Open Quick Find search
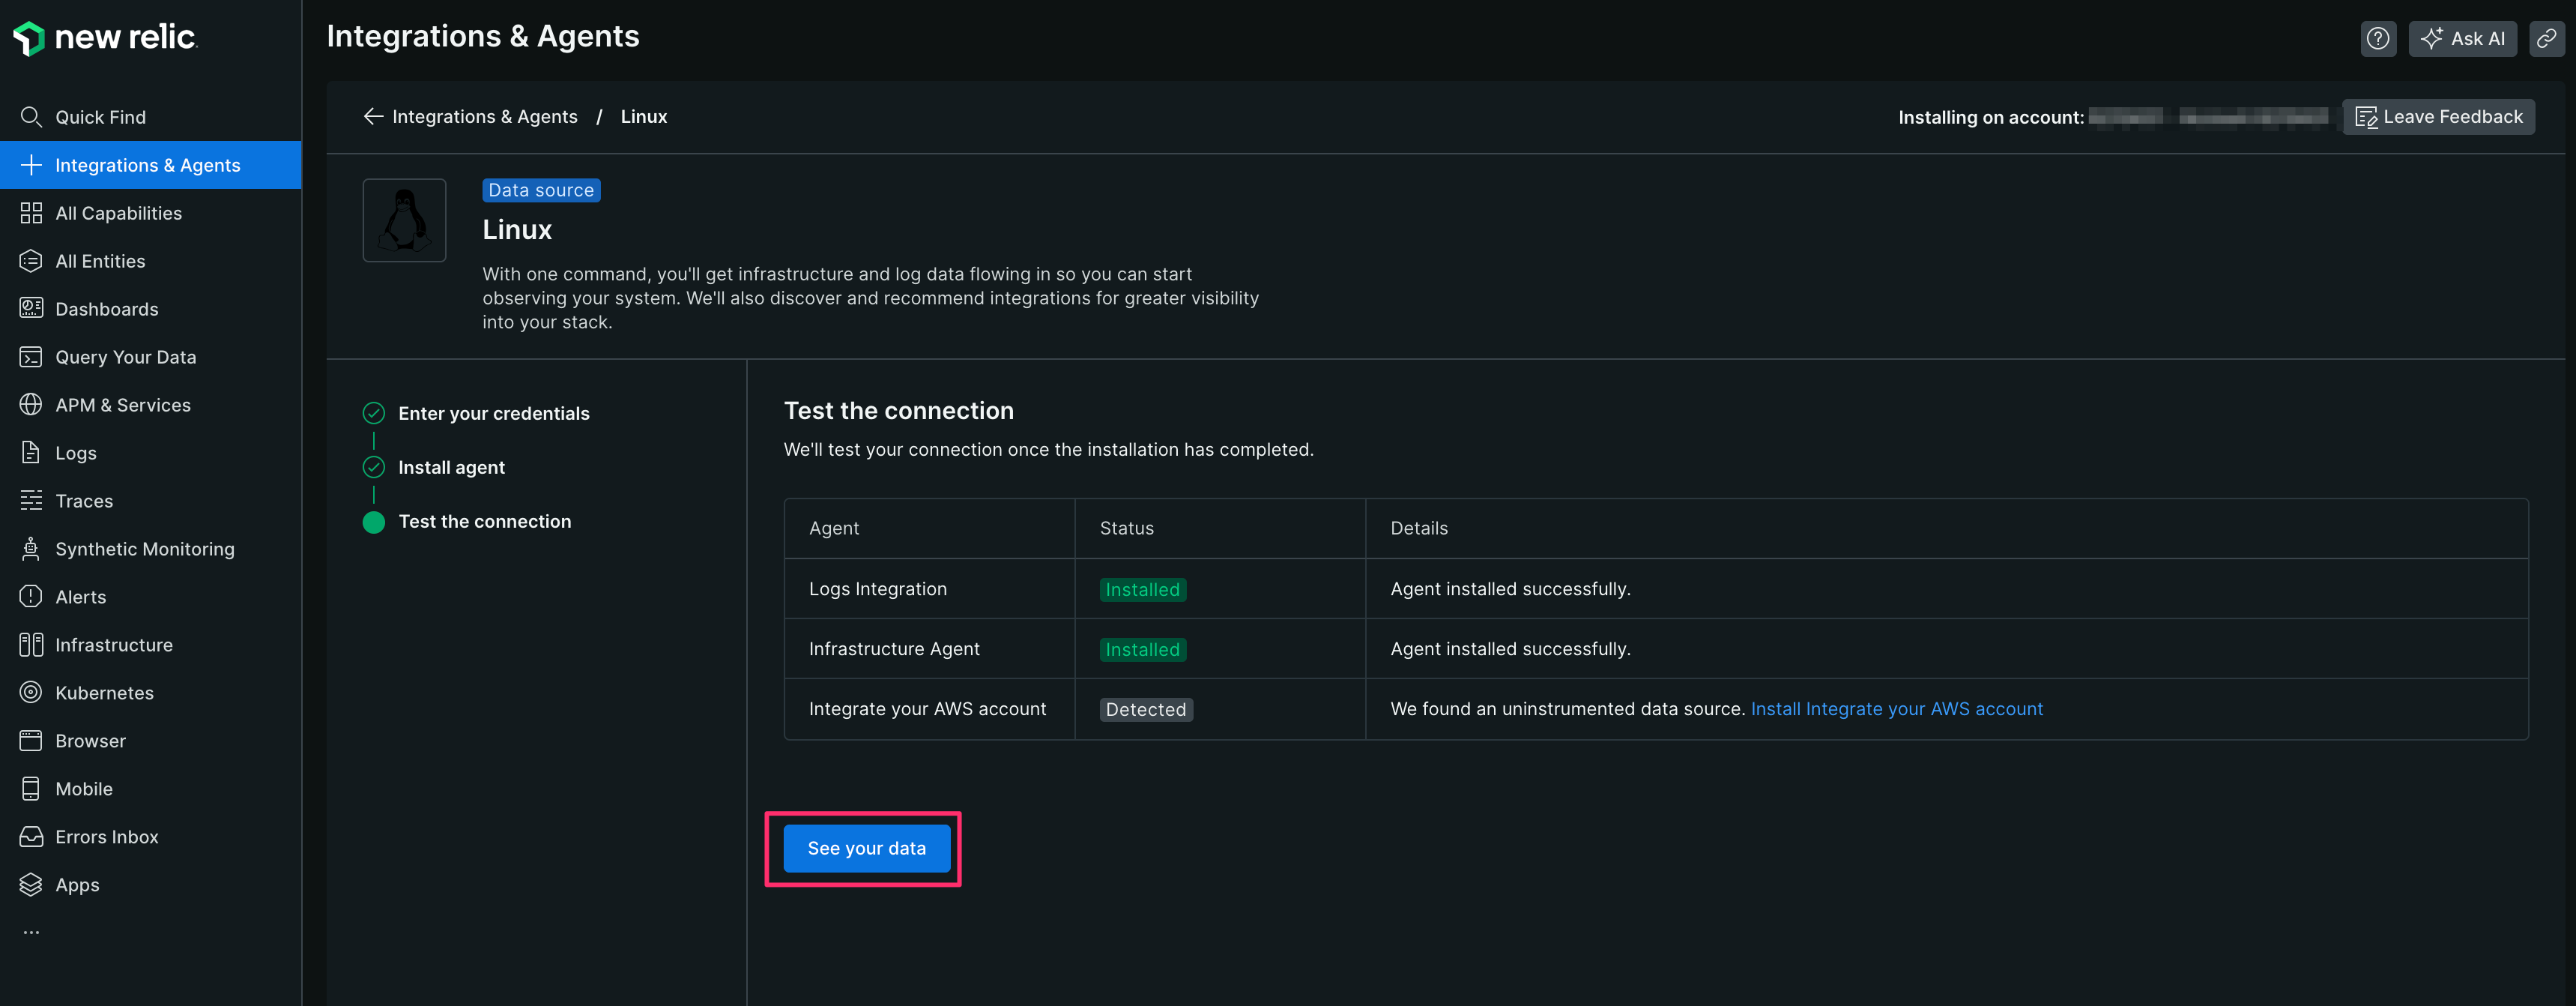Screen dimensions: 2576x1006 [x=100, y=117]
